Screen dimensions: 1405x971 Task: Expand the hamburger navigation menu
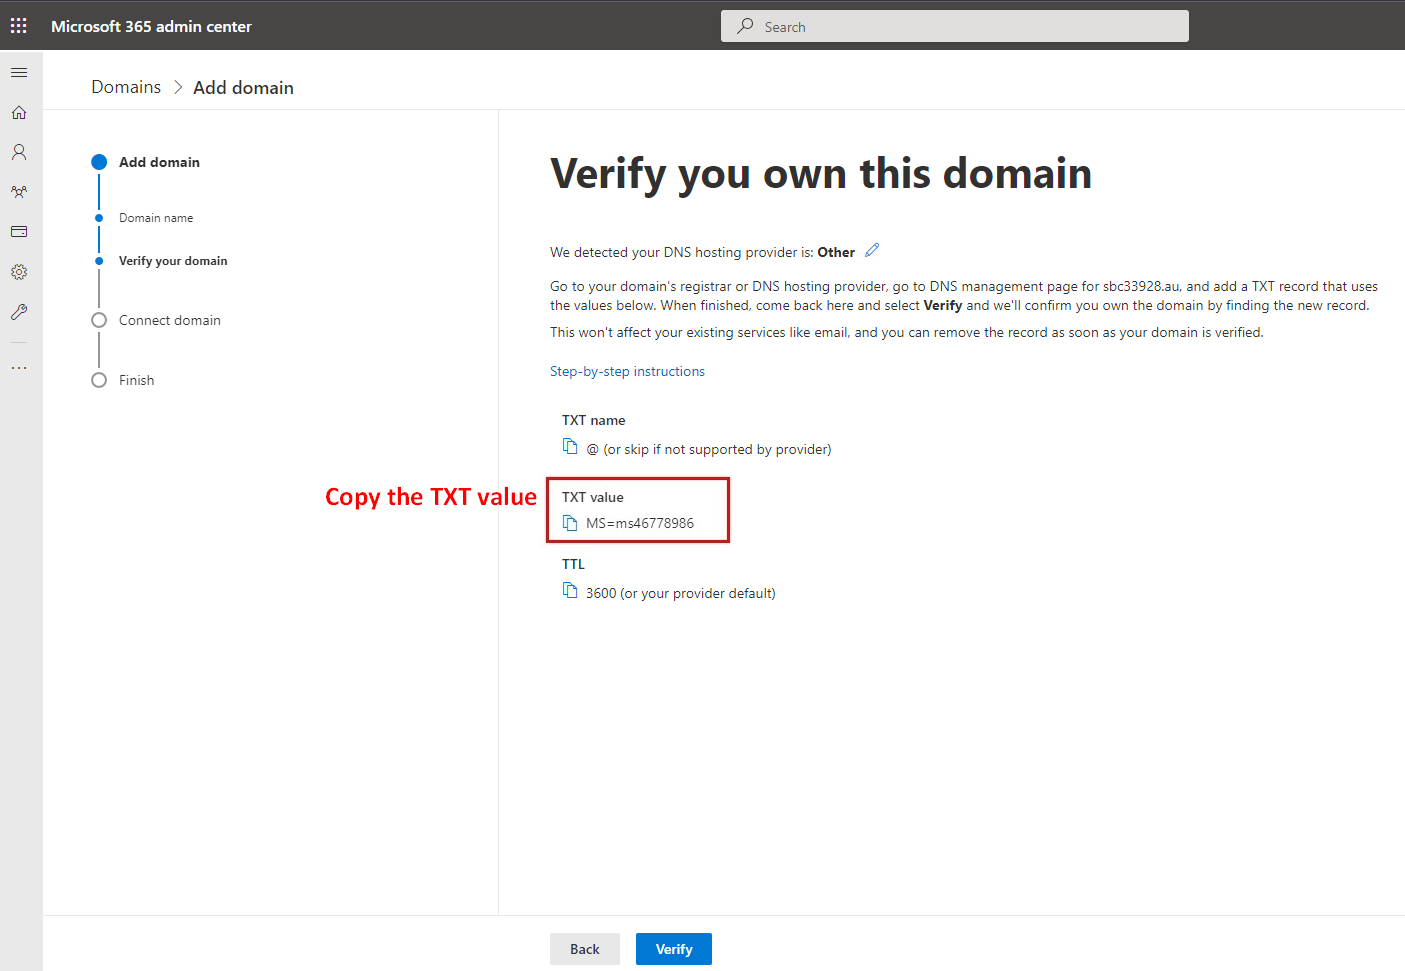point(19,73)
